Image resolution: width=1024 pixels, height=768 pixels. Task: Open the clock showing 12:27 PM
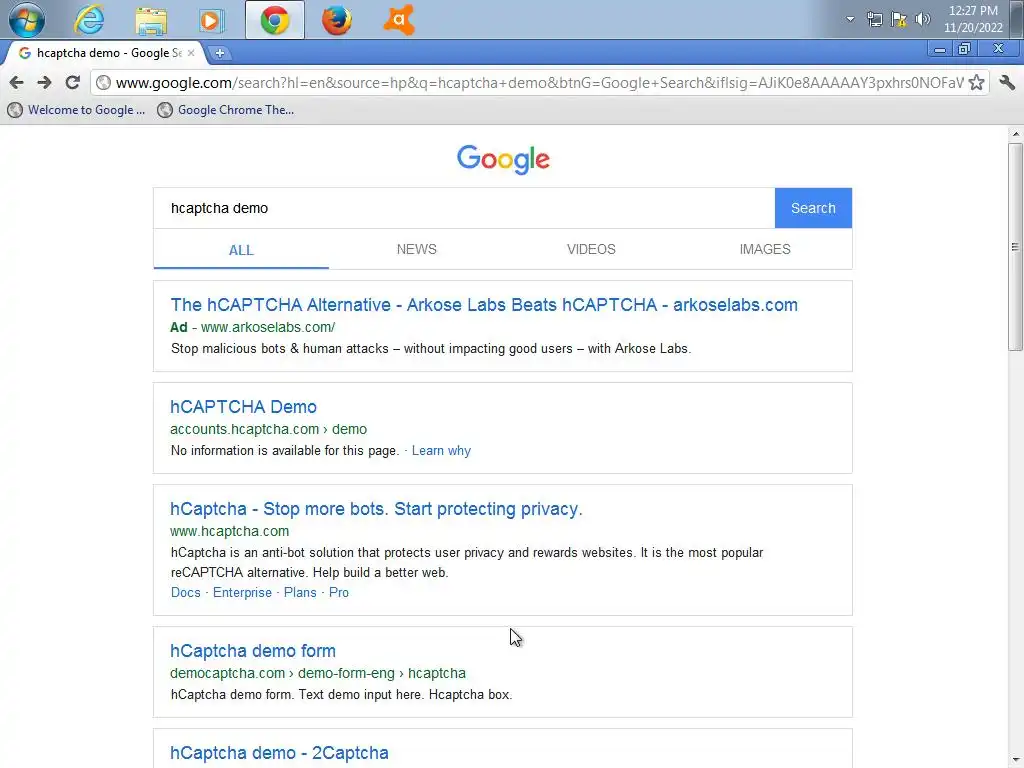[973, 19]
